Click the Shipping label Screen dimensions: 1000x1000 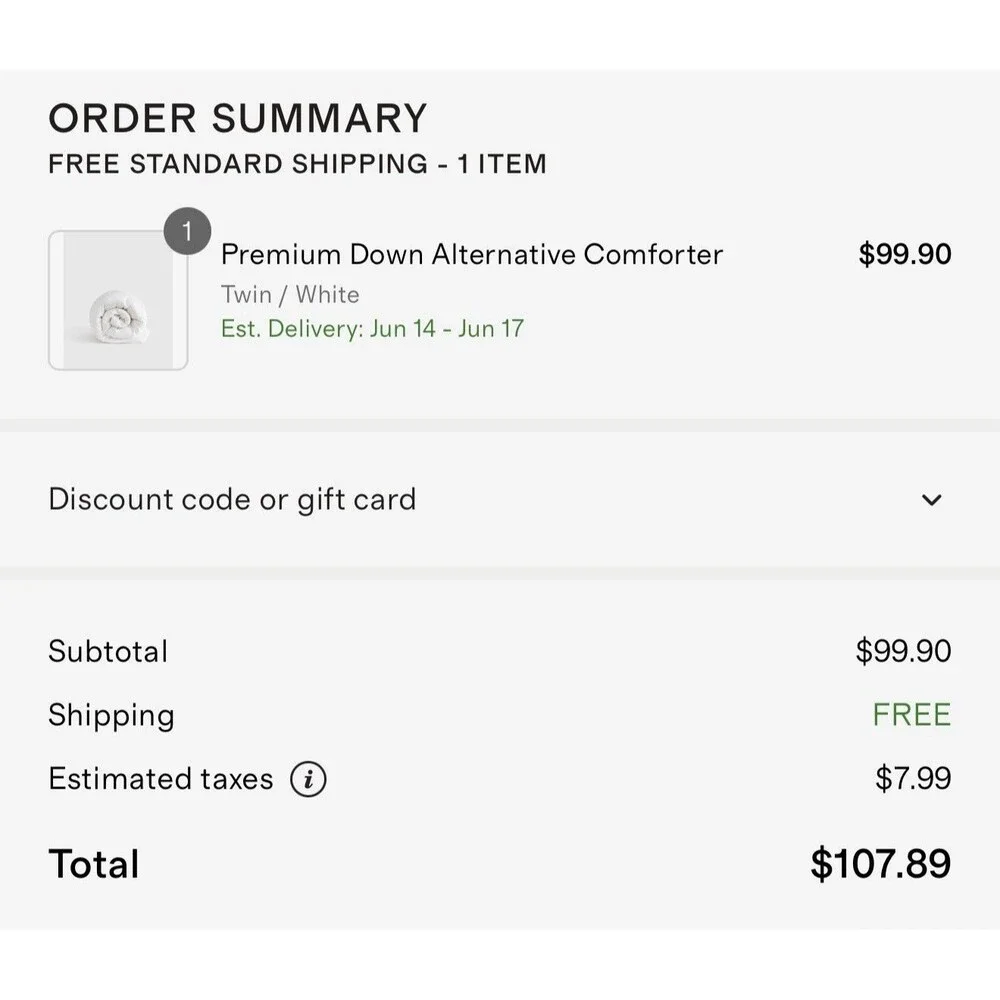[x=112, y=716]
